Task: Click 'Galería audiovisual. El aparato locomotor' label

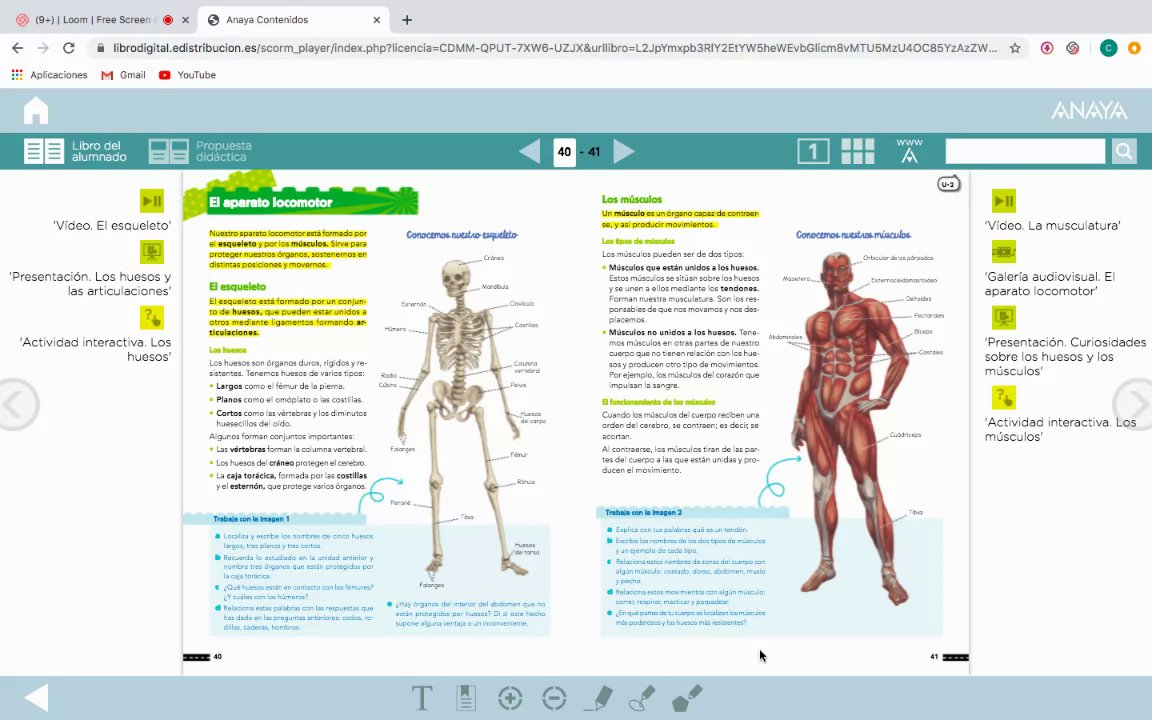Action: coord(1050,284)
